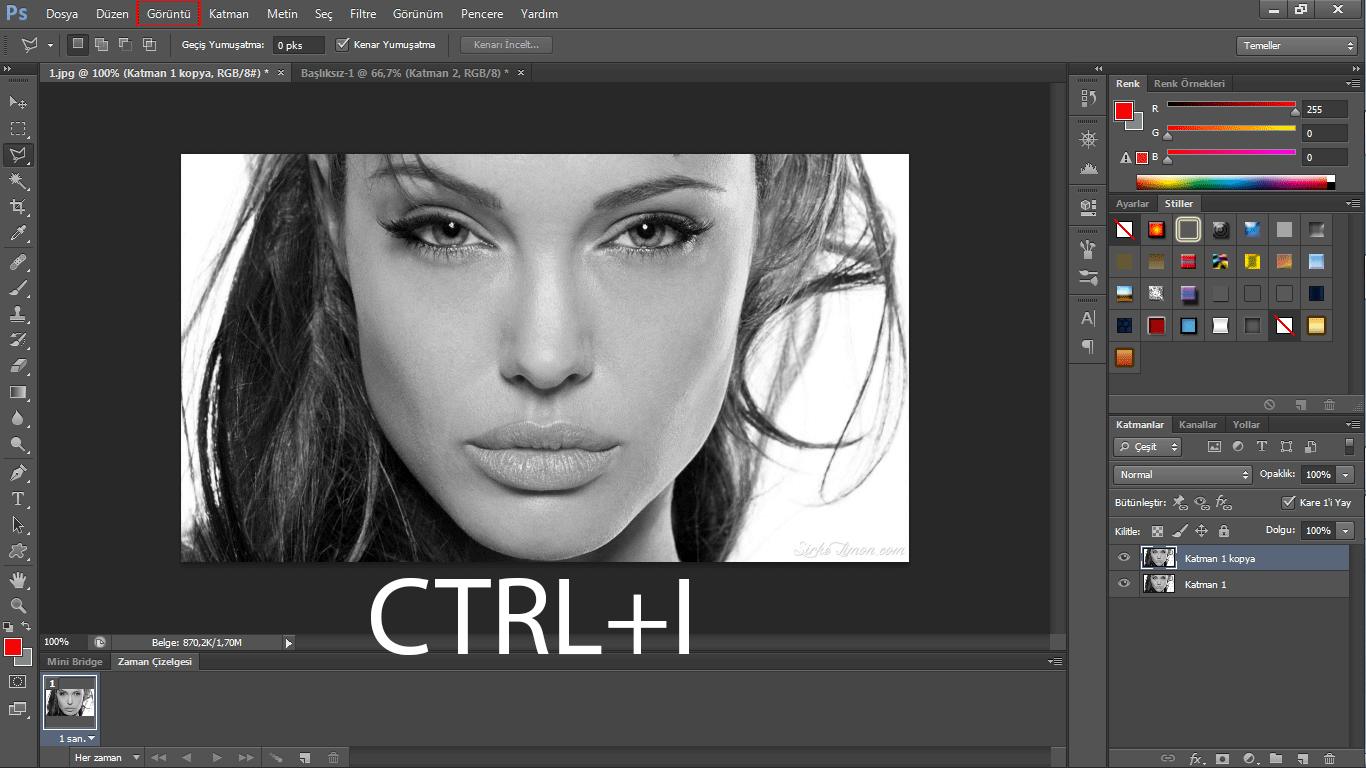Select the Zoom tool

pyautogui.click(x=18, y=605)
